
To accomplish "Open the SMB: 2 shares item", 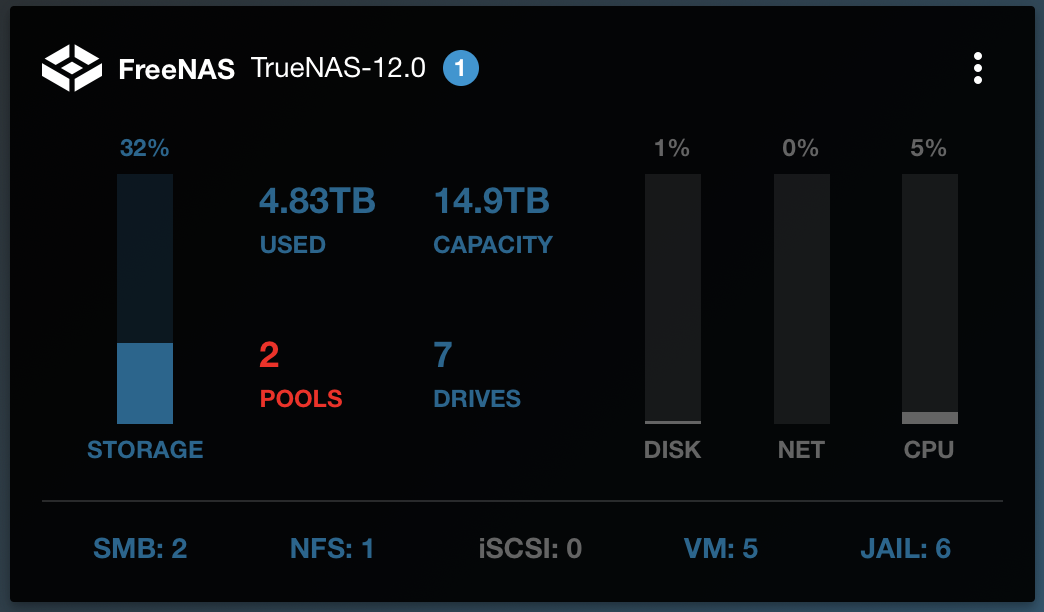I will tap(140, 549).
